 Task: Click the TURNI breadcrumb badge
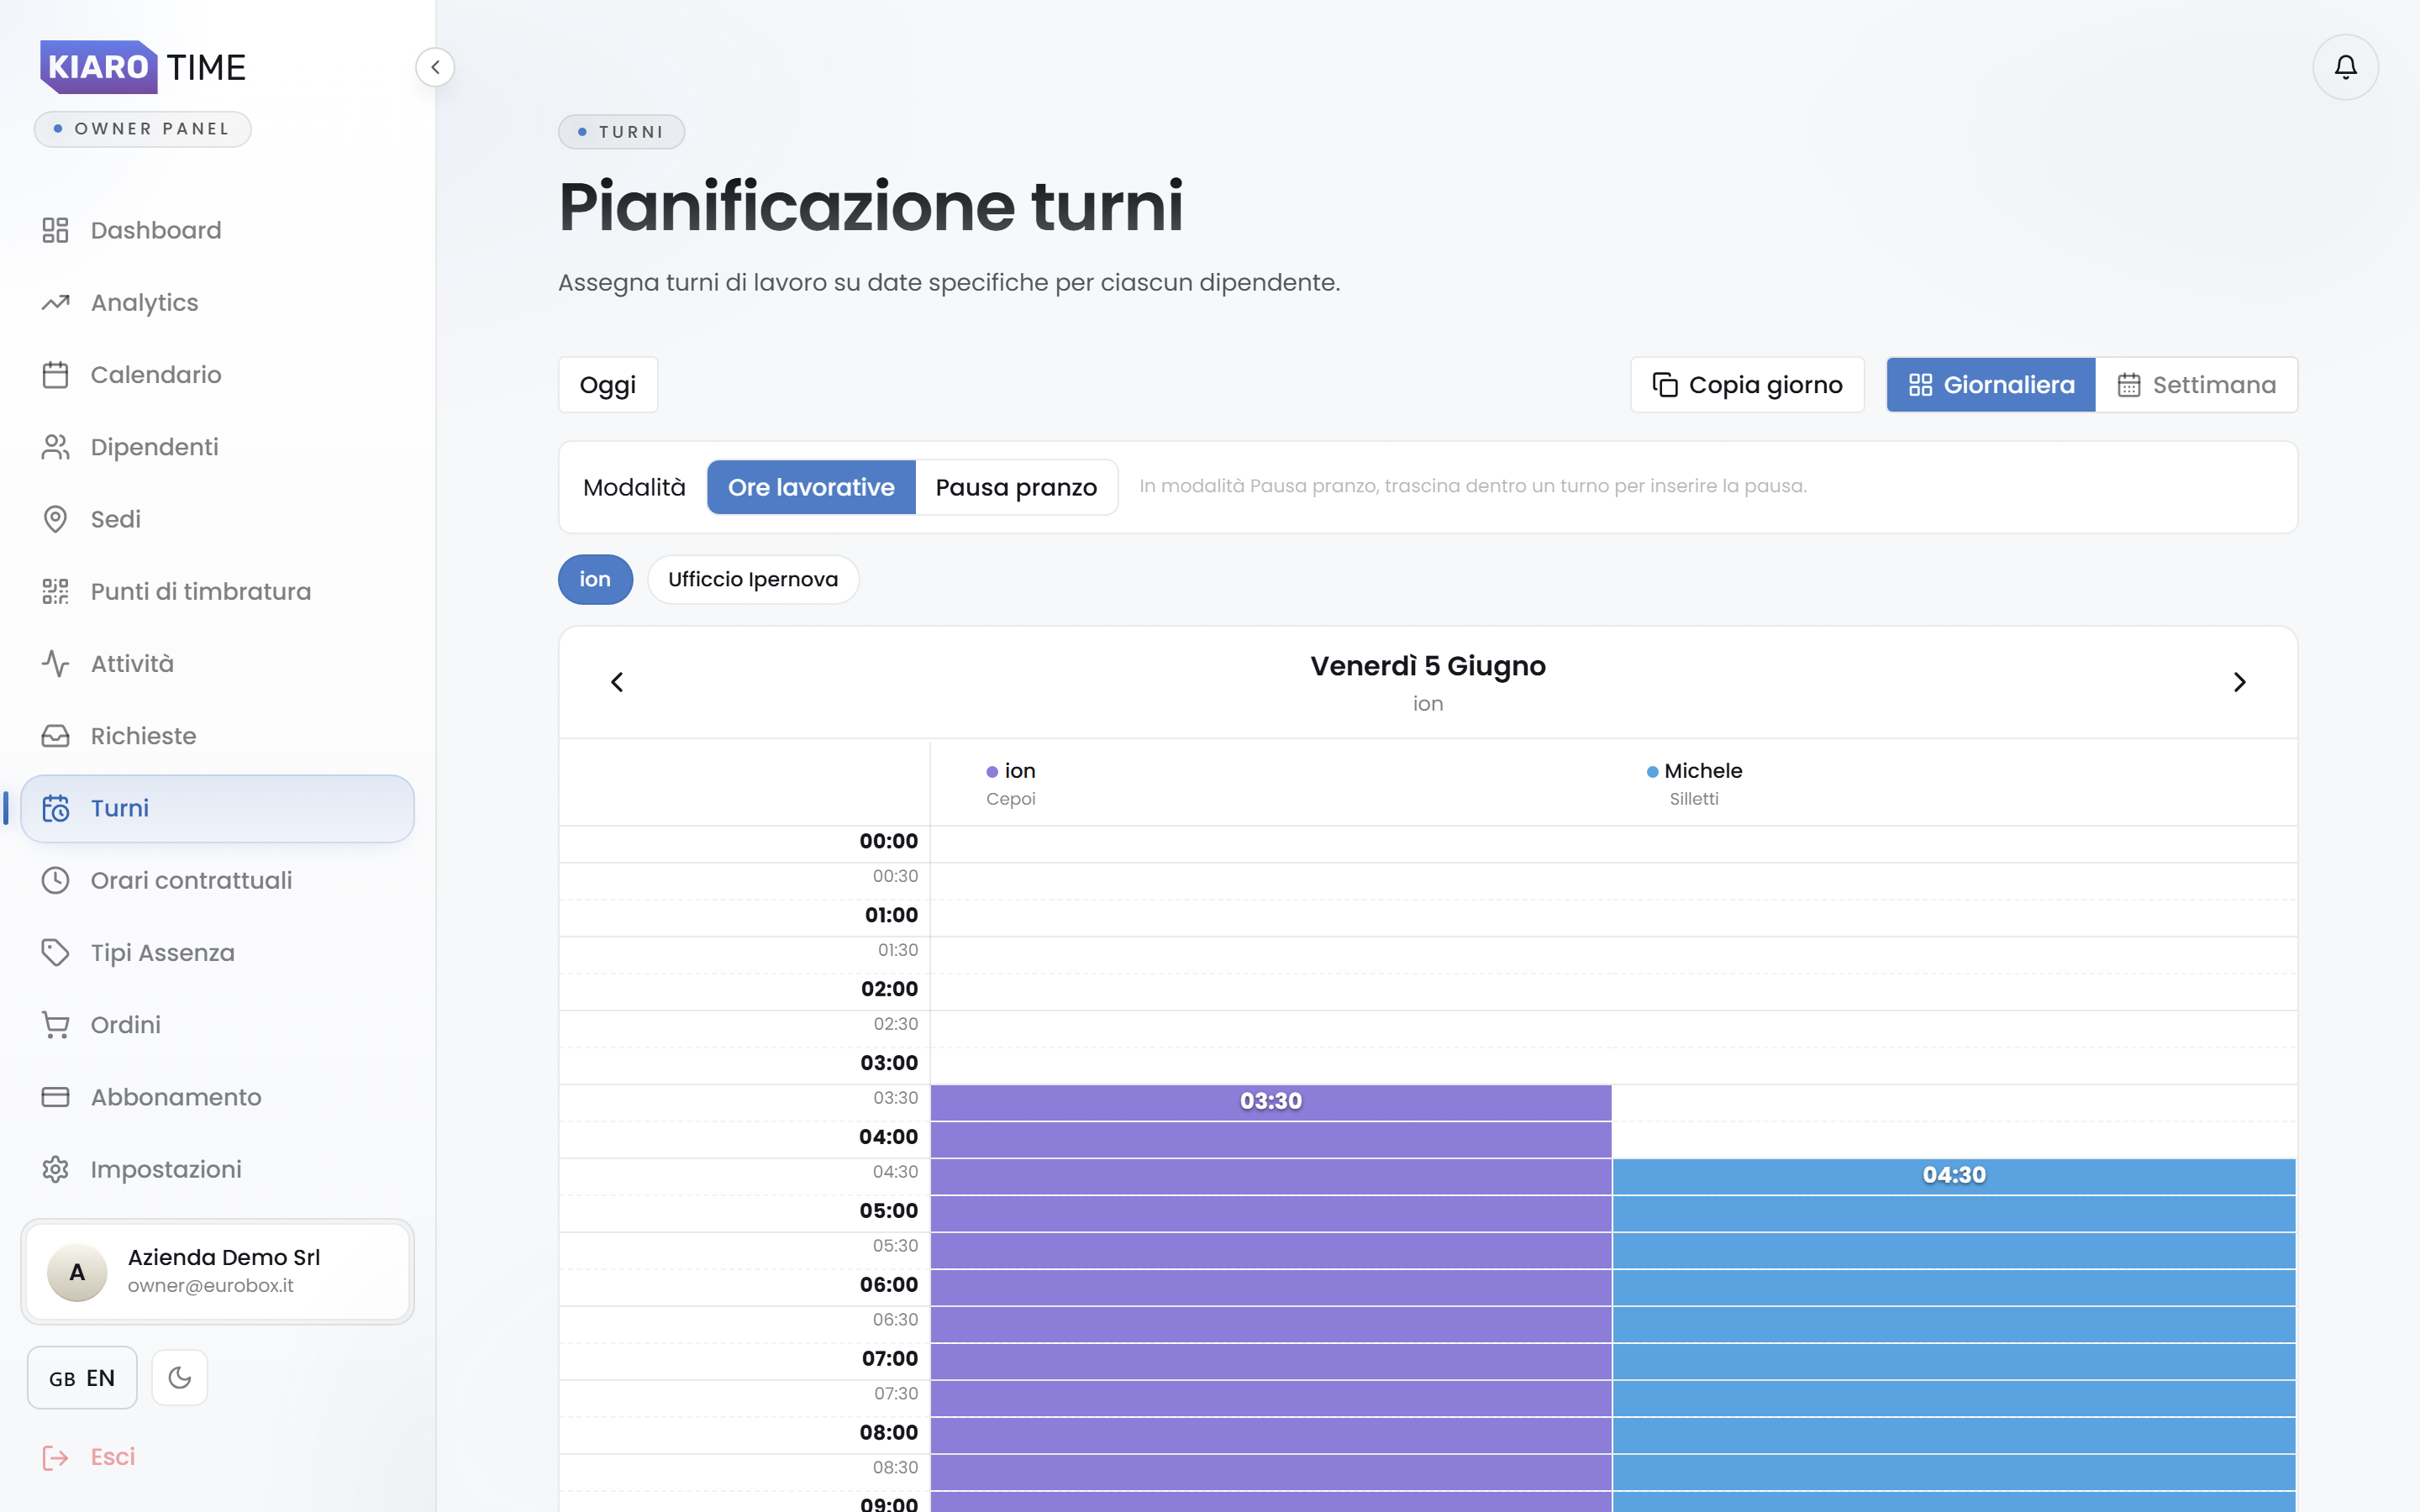pyautogui.click(x=621, y=132)
